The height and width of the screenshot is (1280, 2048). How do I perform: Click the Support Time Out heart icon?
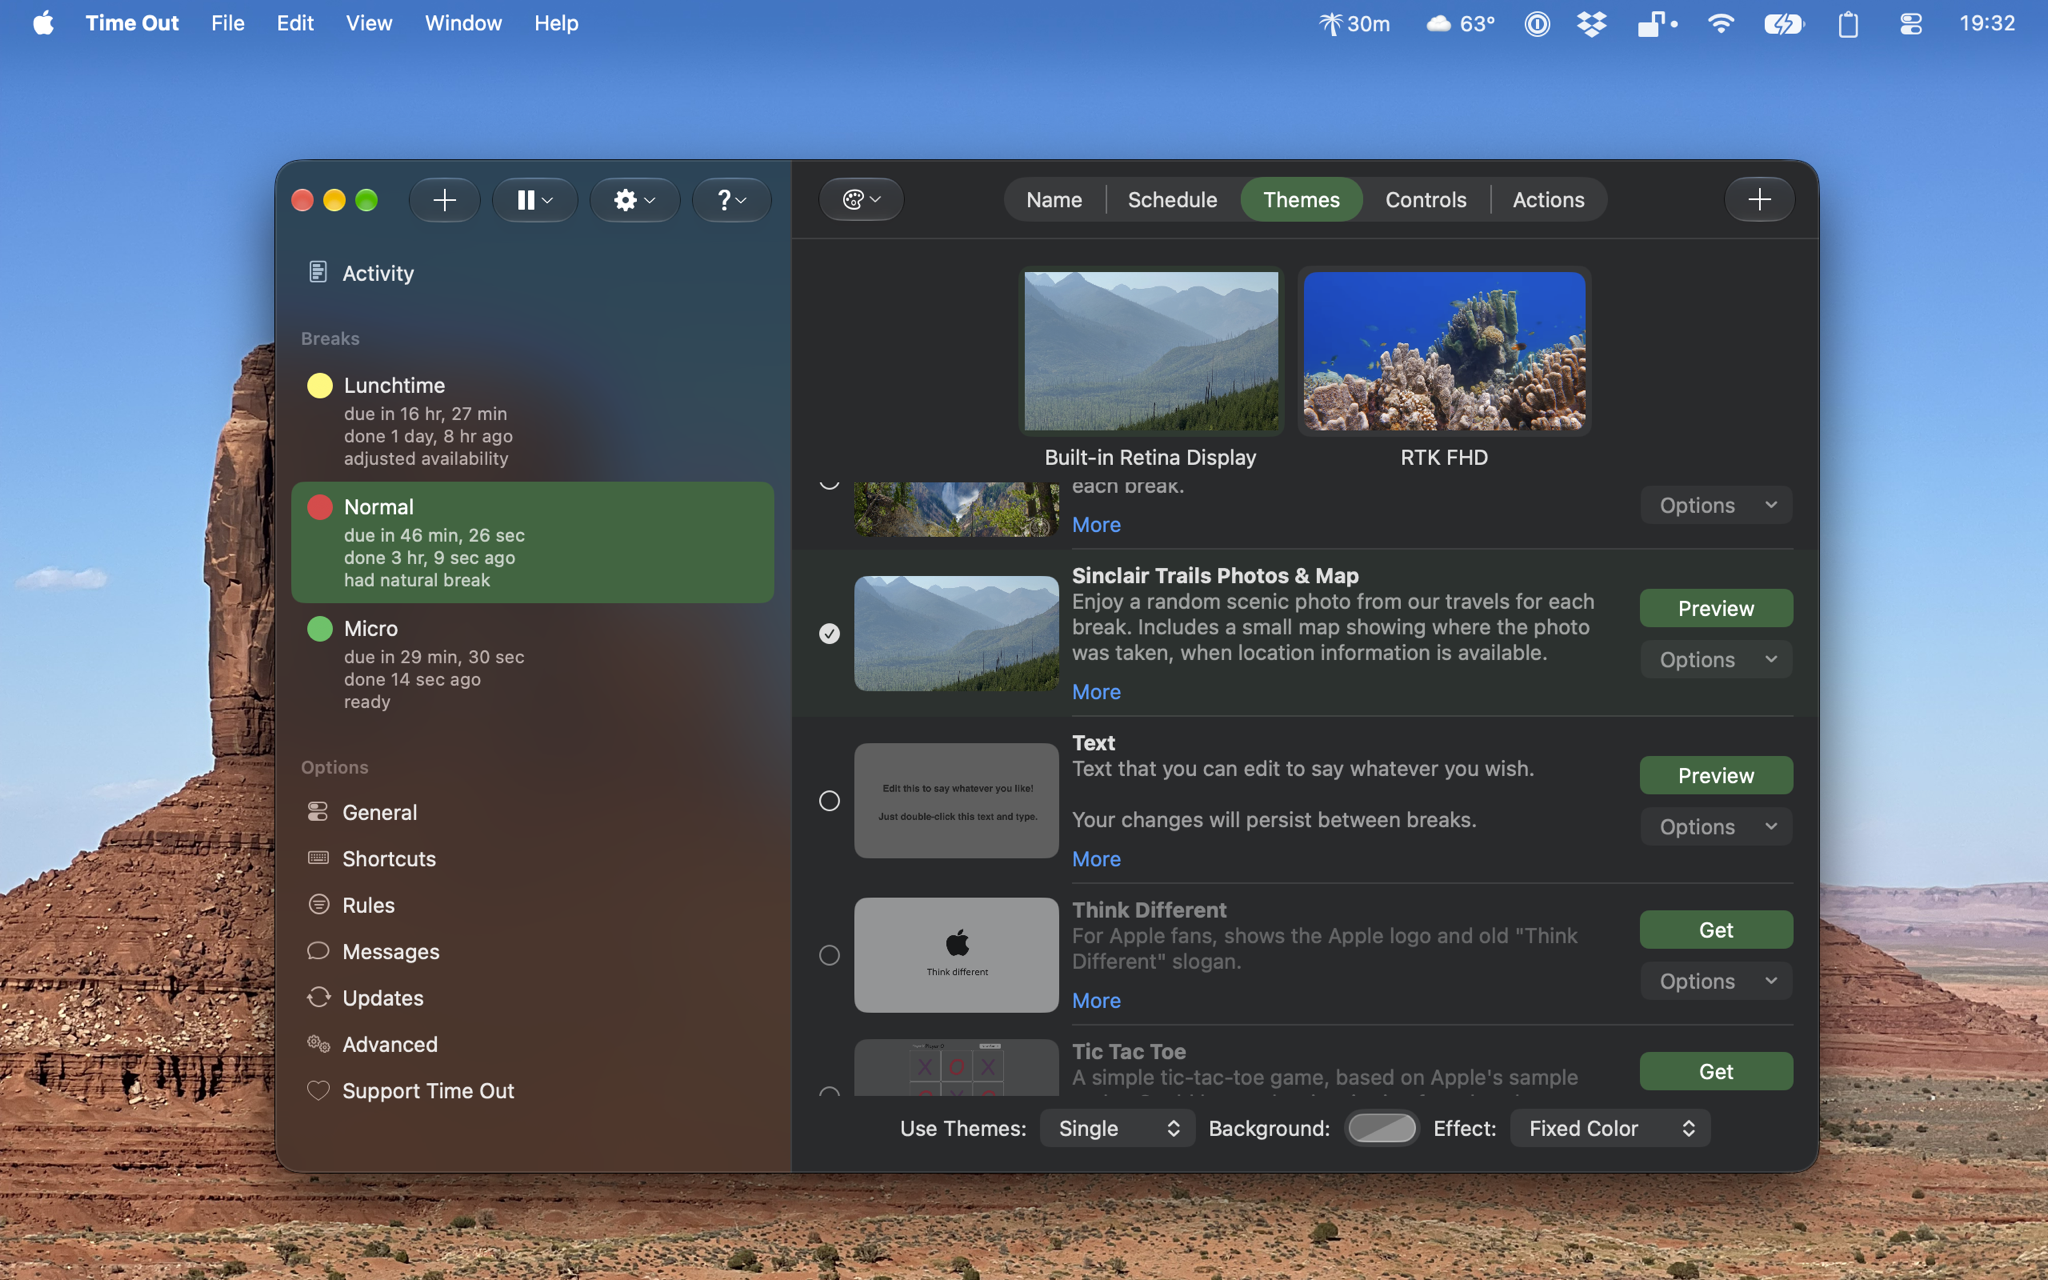[x=318, y=1090]
